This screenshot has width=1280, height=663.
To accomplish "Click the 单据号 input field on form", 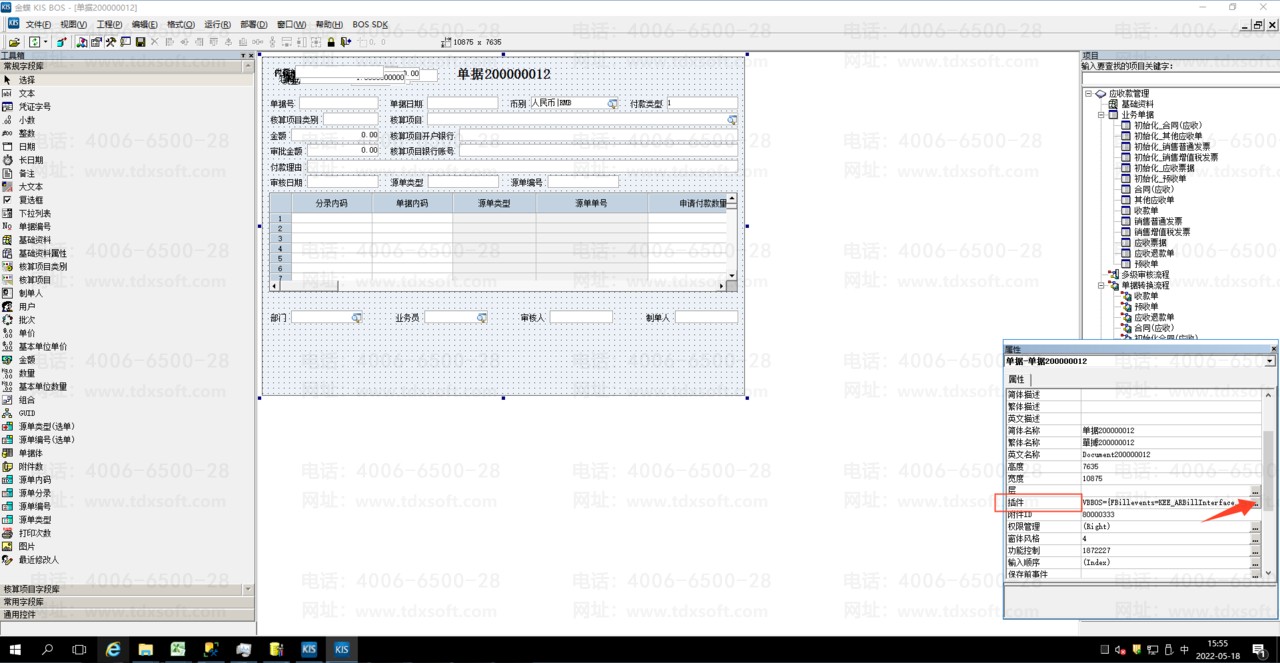I will 338,103.
